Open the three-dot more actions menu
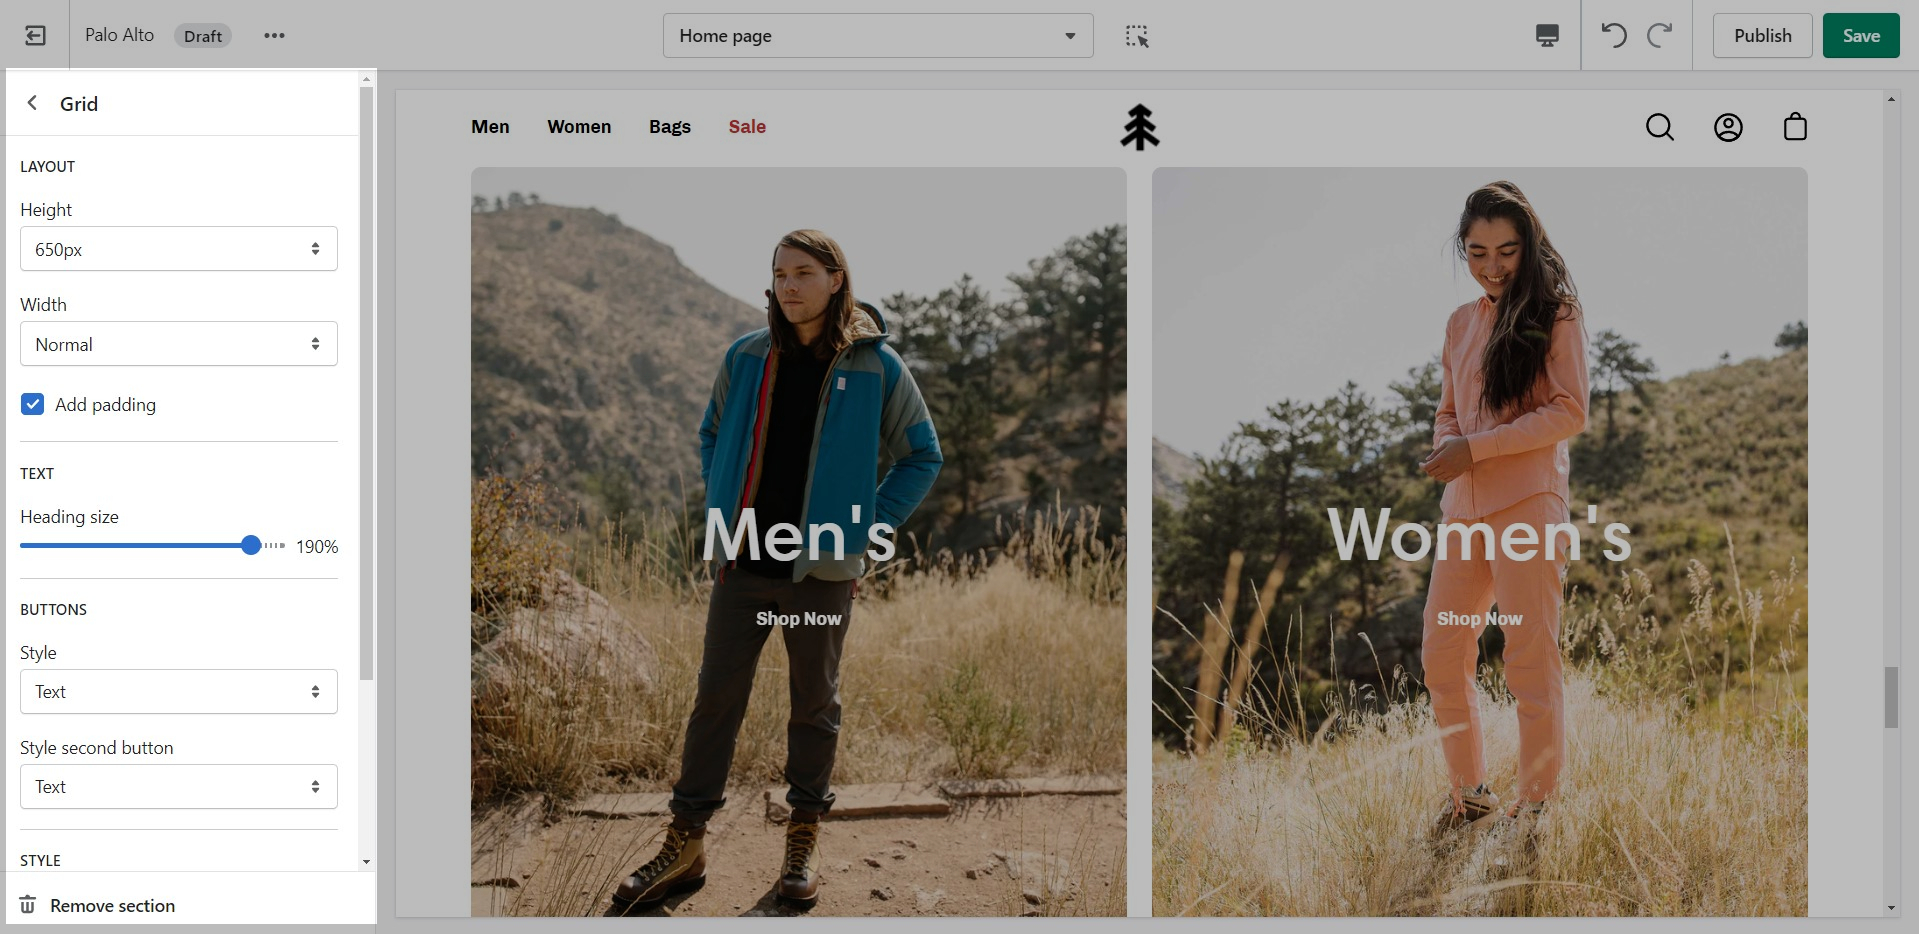 click(x=274, y=36)
